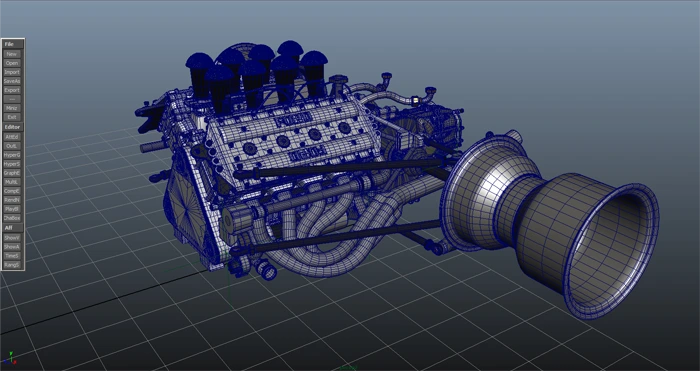Click the dashed separator button below Export
This screenshot has height=371, width=700.
[x=12, y=99]
